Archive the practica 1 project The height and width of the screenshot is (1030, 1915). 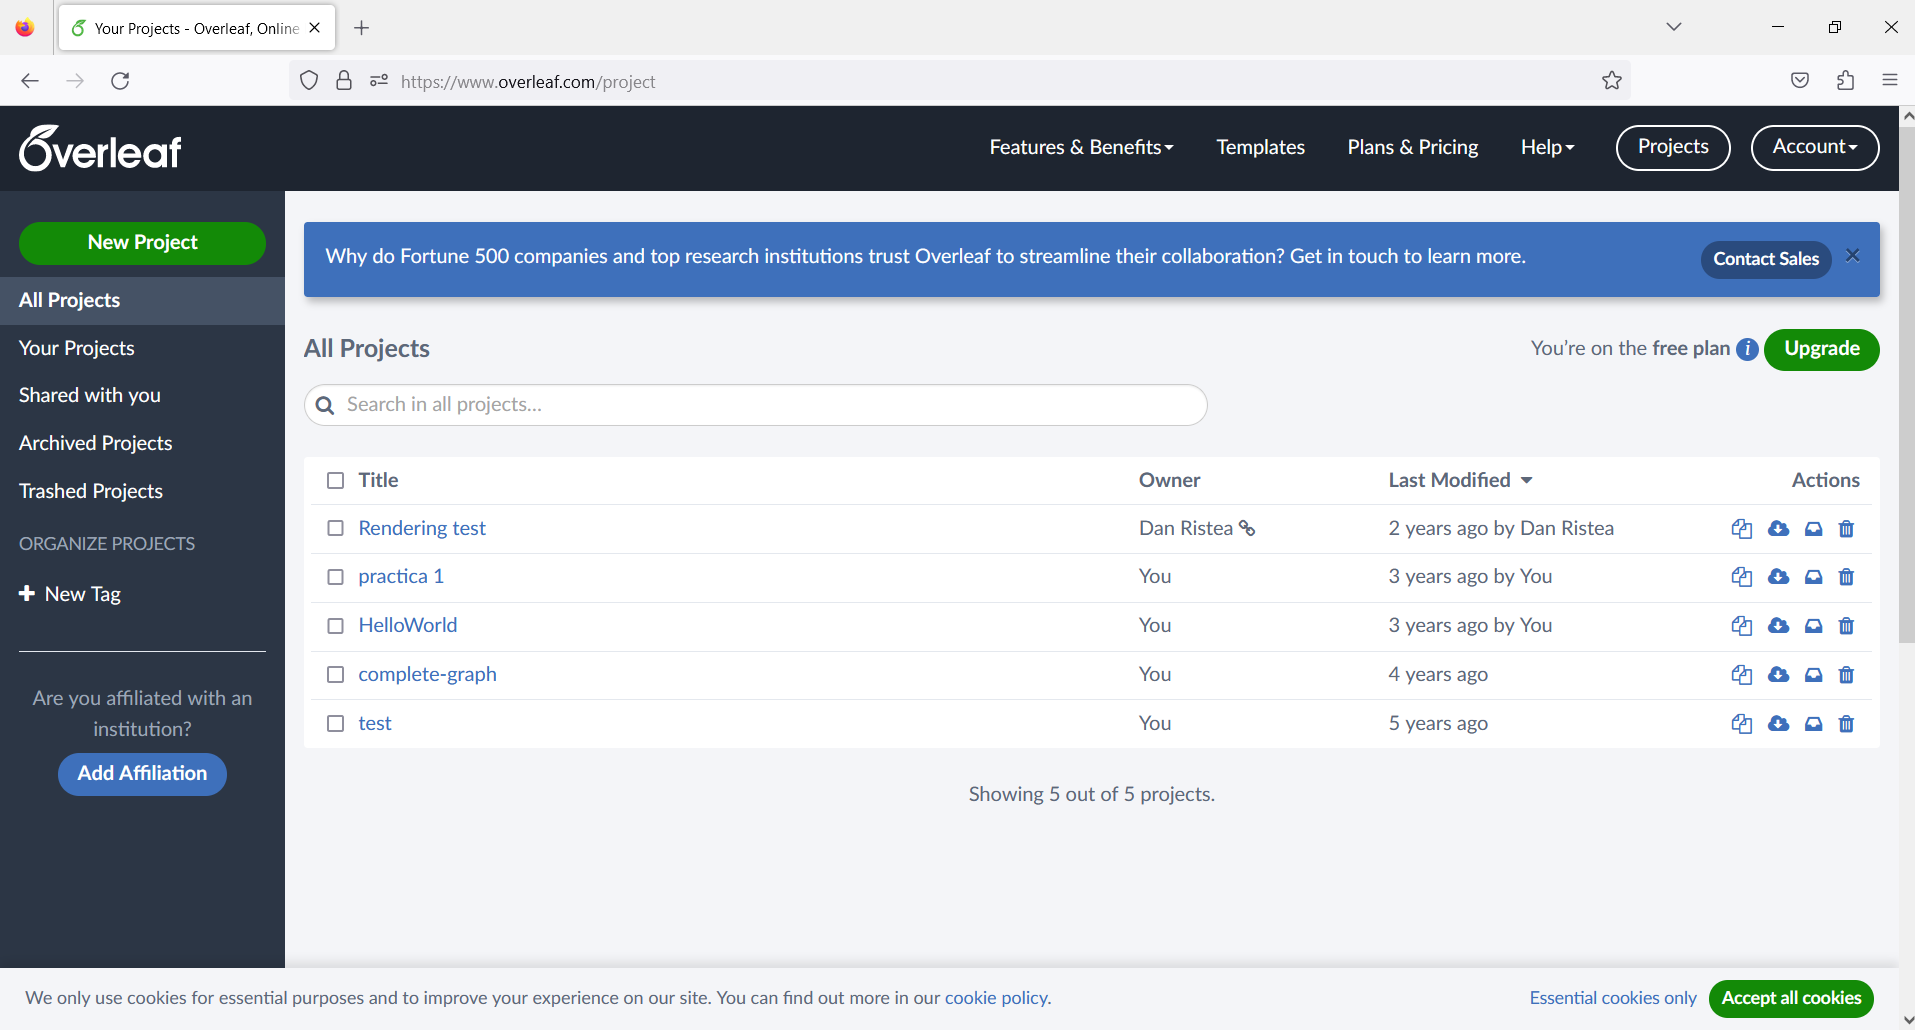1813,577
